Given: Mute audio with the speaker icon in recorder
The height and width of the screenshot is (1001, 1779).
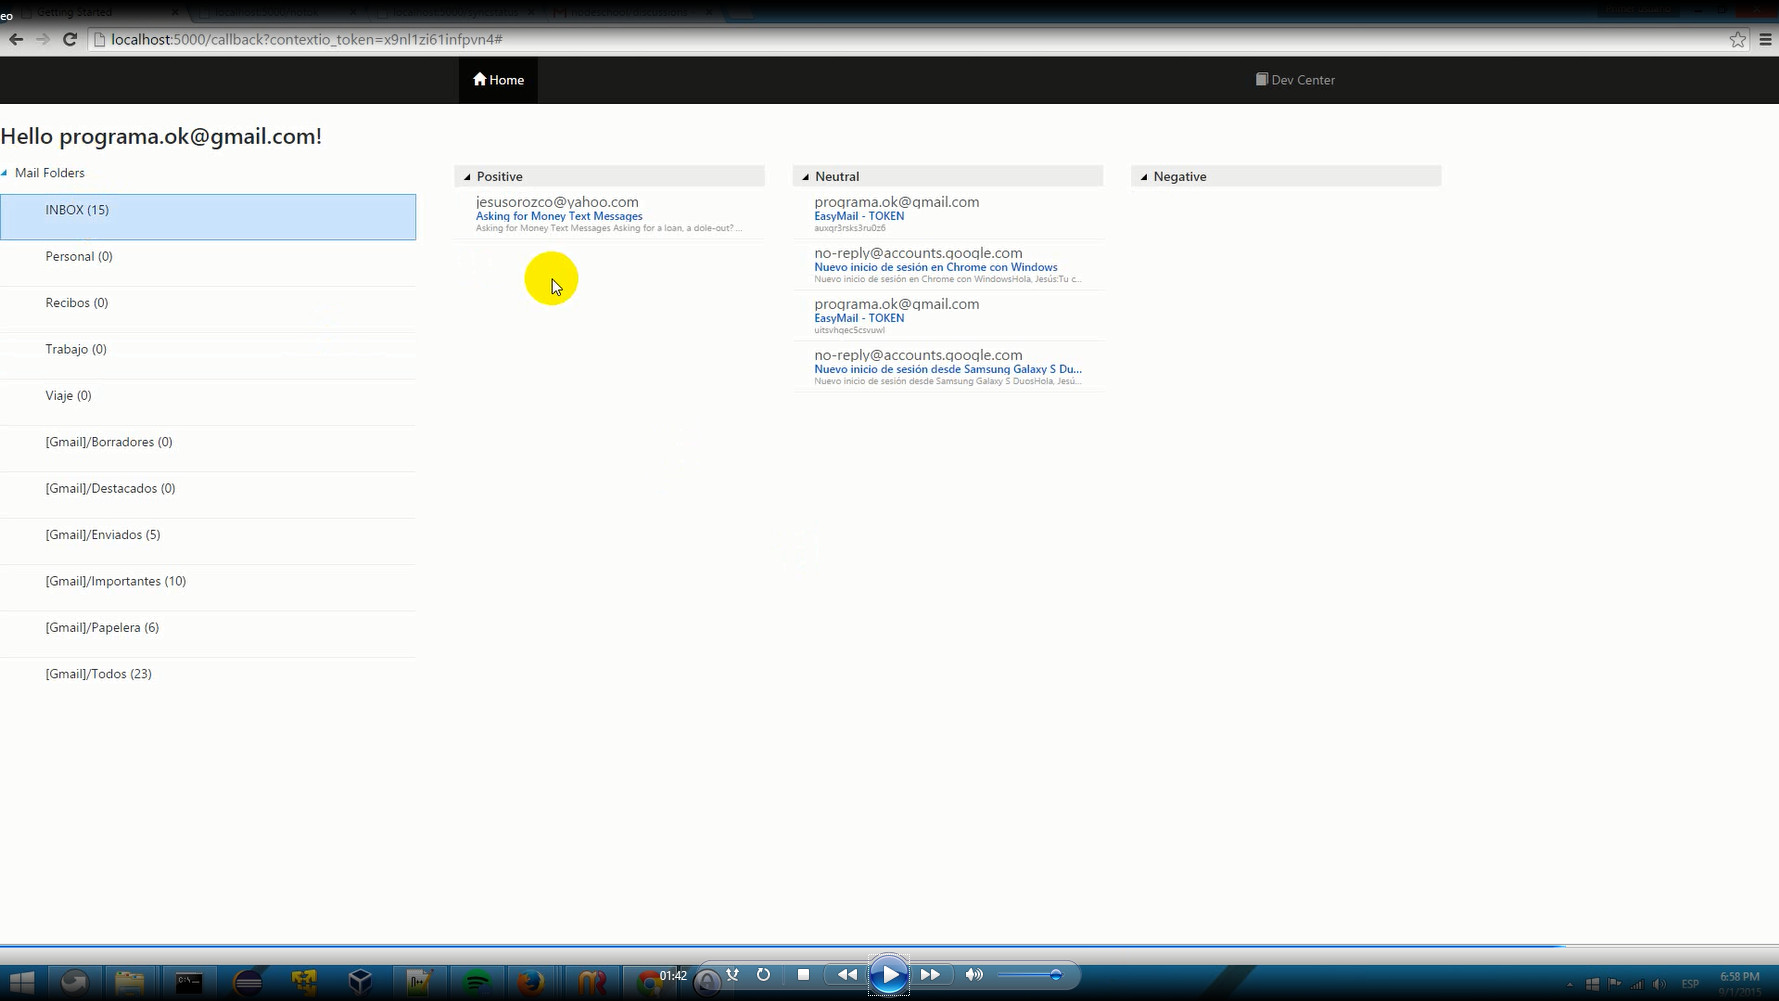Looking at the screenshot, I should pyautogui.click(x=973, y=974).
